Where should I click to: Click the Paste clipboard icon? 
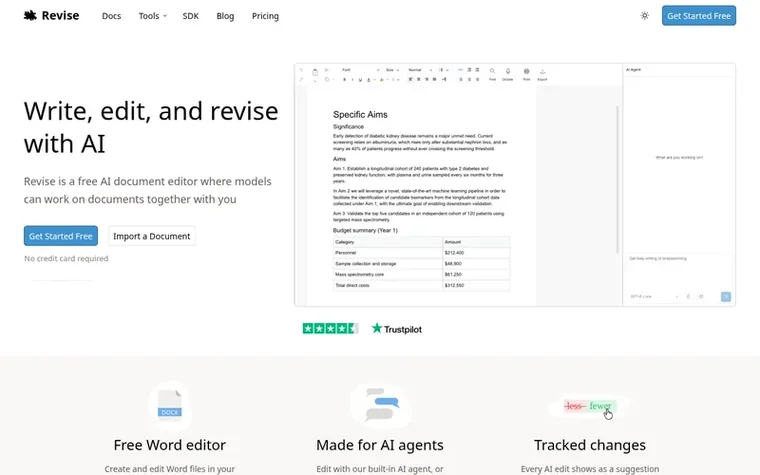click(x=315, y=72)
